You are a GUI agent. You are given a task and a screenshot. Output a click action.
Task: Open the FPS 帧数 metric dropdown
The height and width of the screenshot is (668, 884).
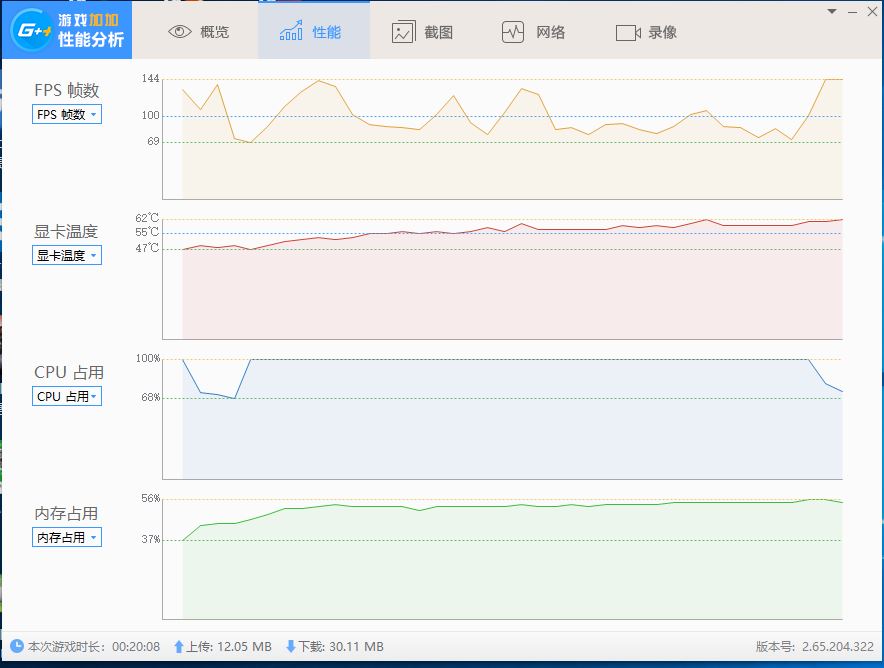pyautogui.click(x=66, y=114)
